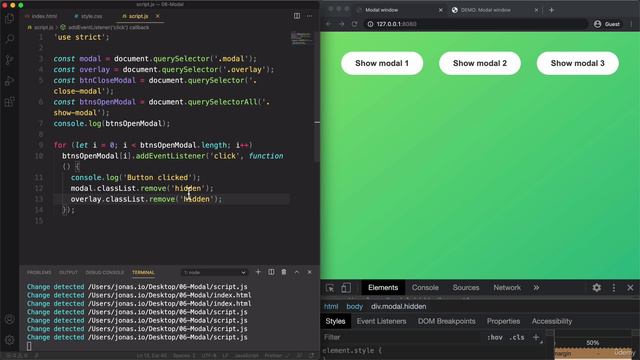Split the terminal panel
This screenshot has height=360, width=640.
click(271, 272)
